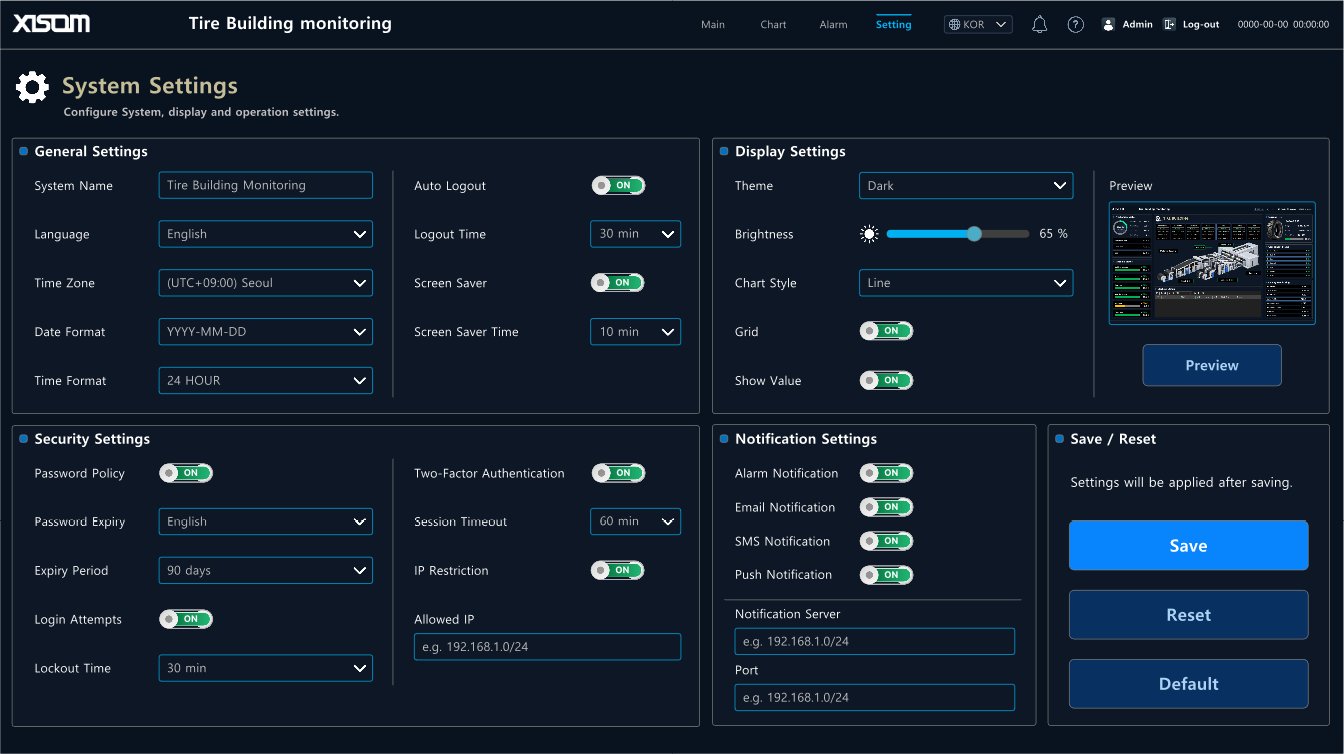Expand the Lockout Time dropdown
Image resolution: width=1344 pixels, height=754 pixels.
(x=266, y=668)
